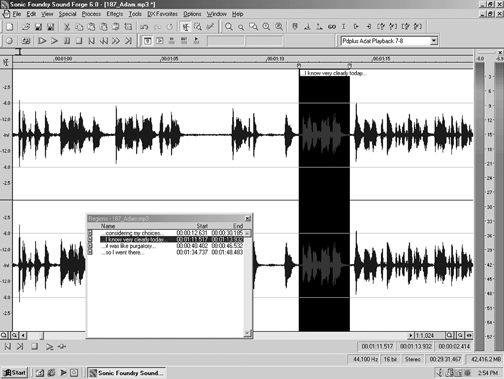This screenshot has height=379, width=504.
Task: Click the small Zoom Out magnifier icon
Action: point(241,27)
